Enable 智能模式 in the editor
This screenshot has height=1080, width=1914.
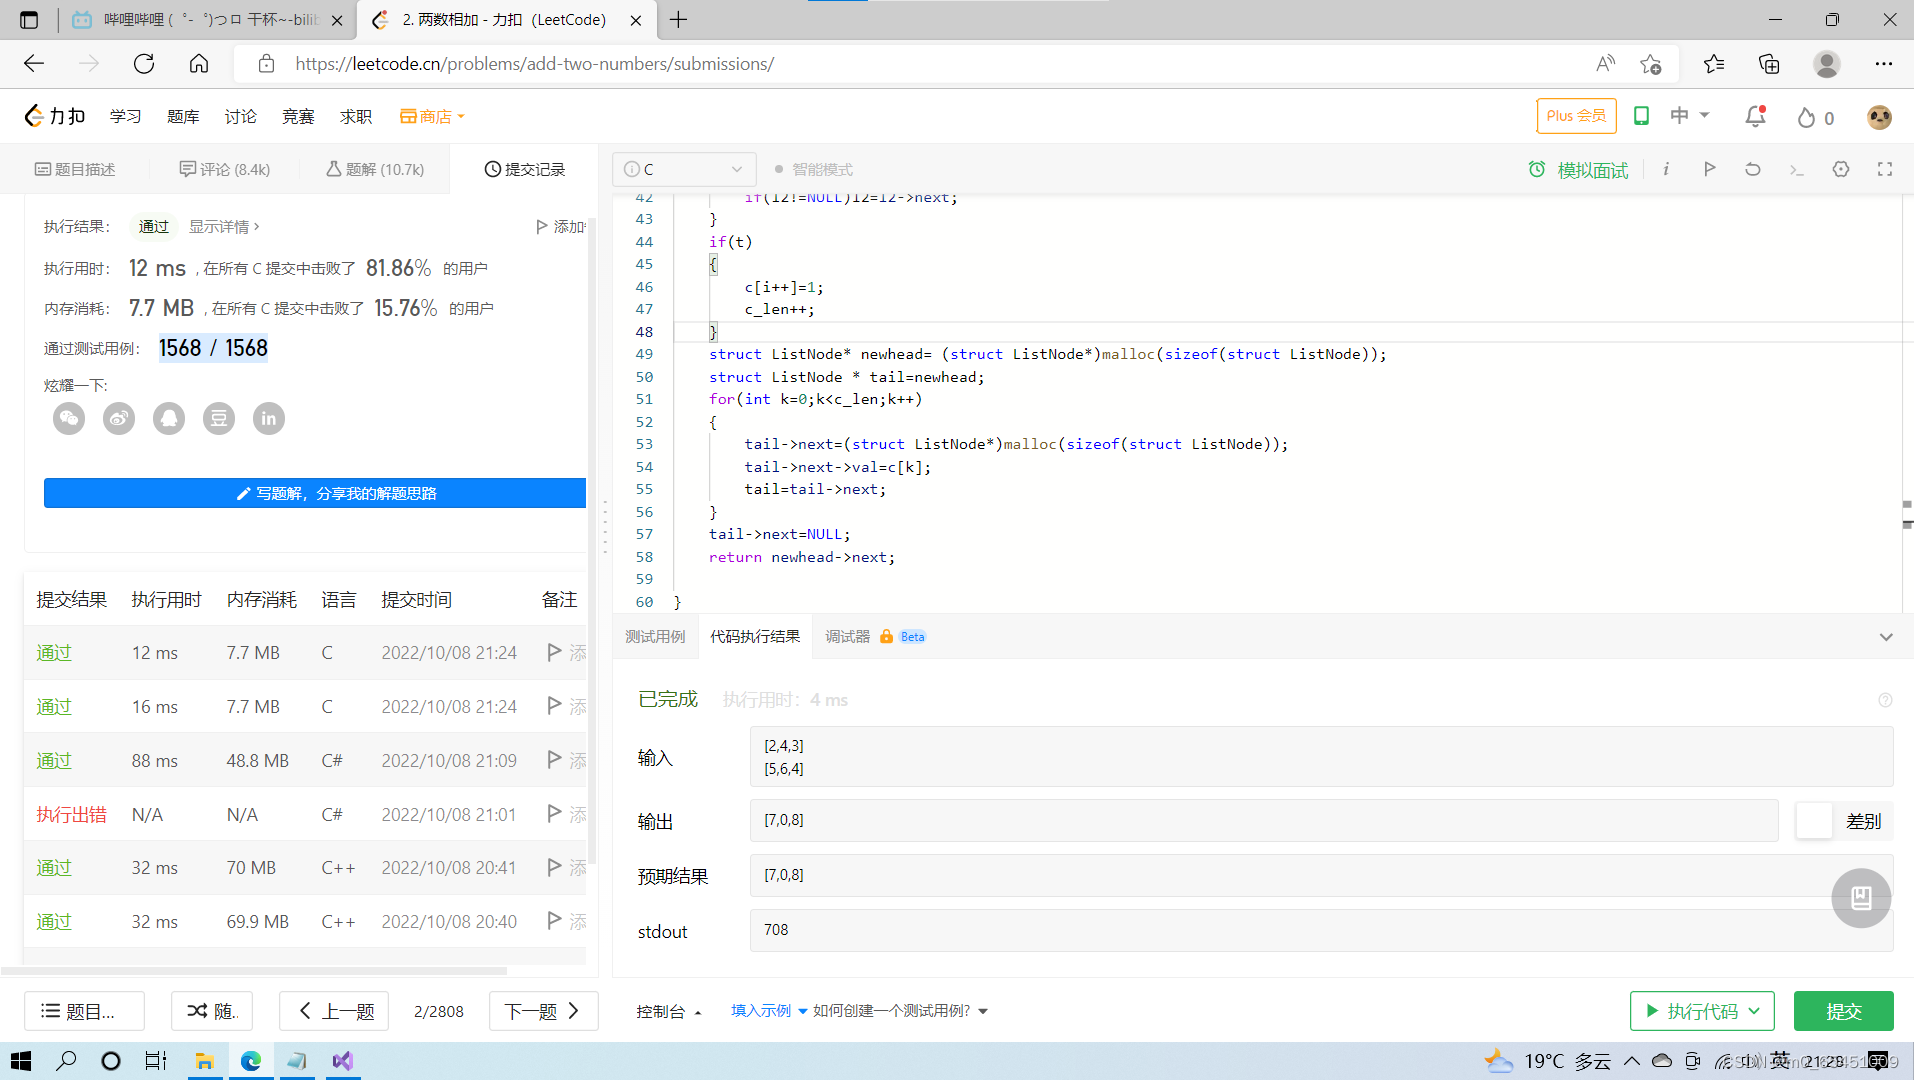[x=820, y=169]
